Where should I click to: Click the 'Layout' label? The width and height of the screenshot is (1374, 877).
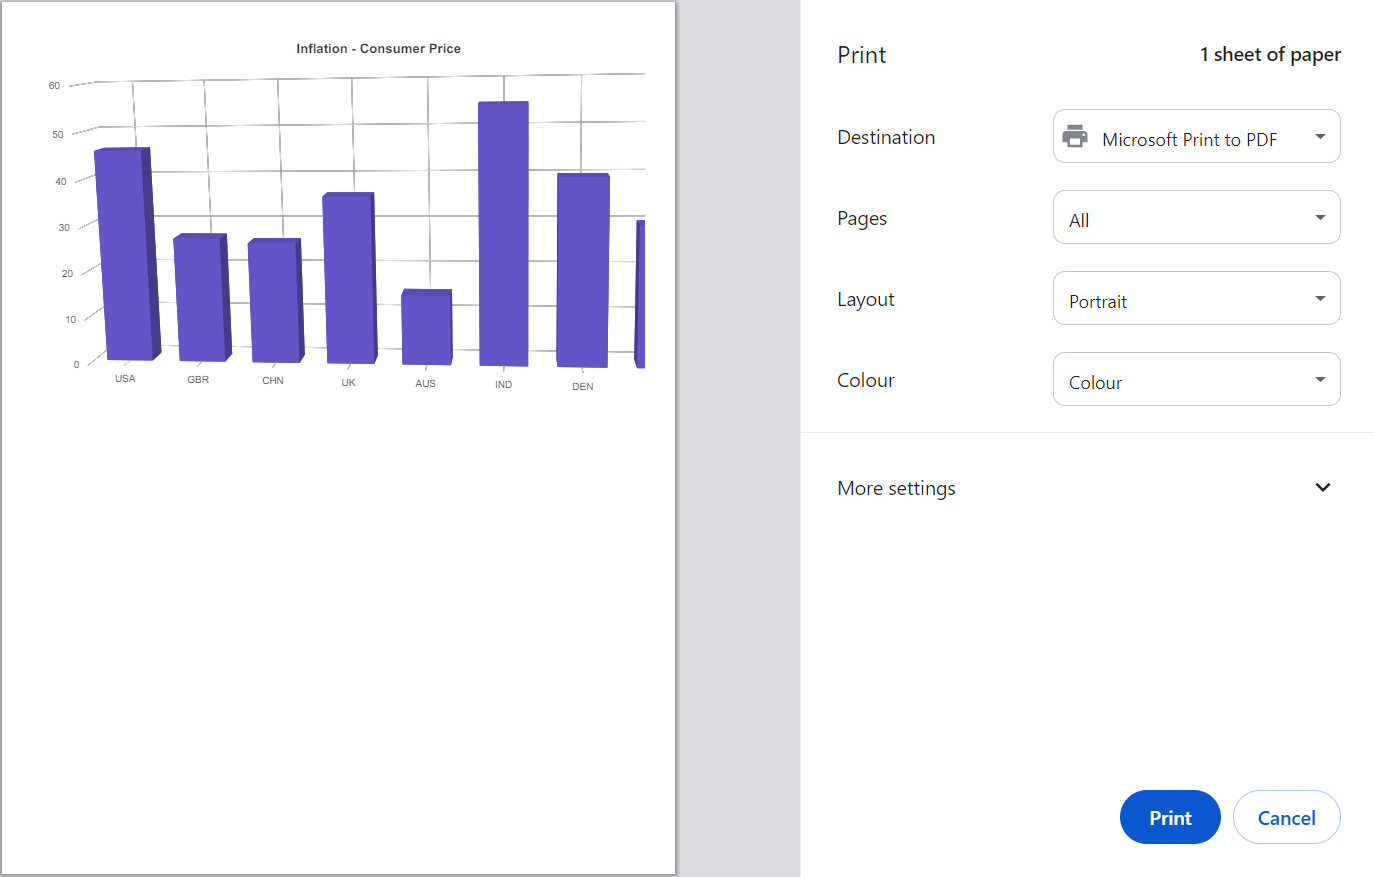[x=866, y=299]
